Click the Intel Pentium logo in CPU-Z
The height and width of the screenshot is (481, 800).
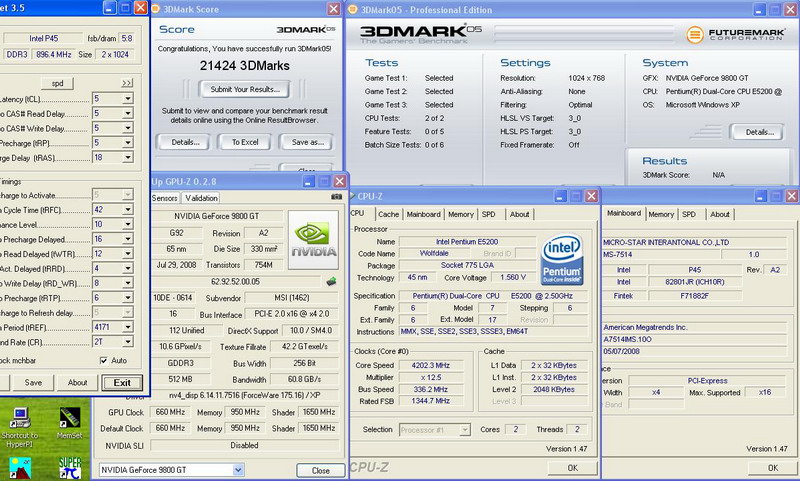562,260
